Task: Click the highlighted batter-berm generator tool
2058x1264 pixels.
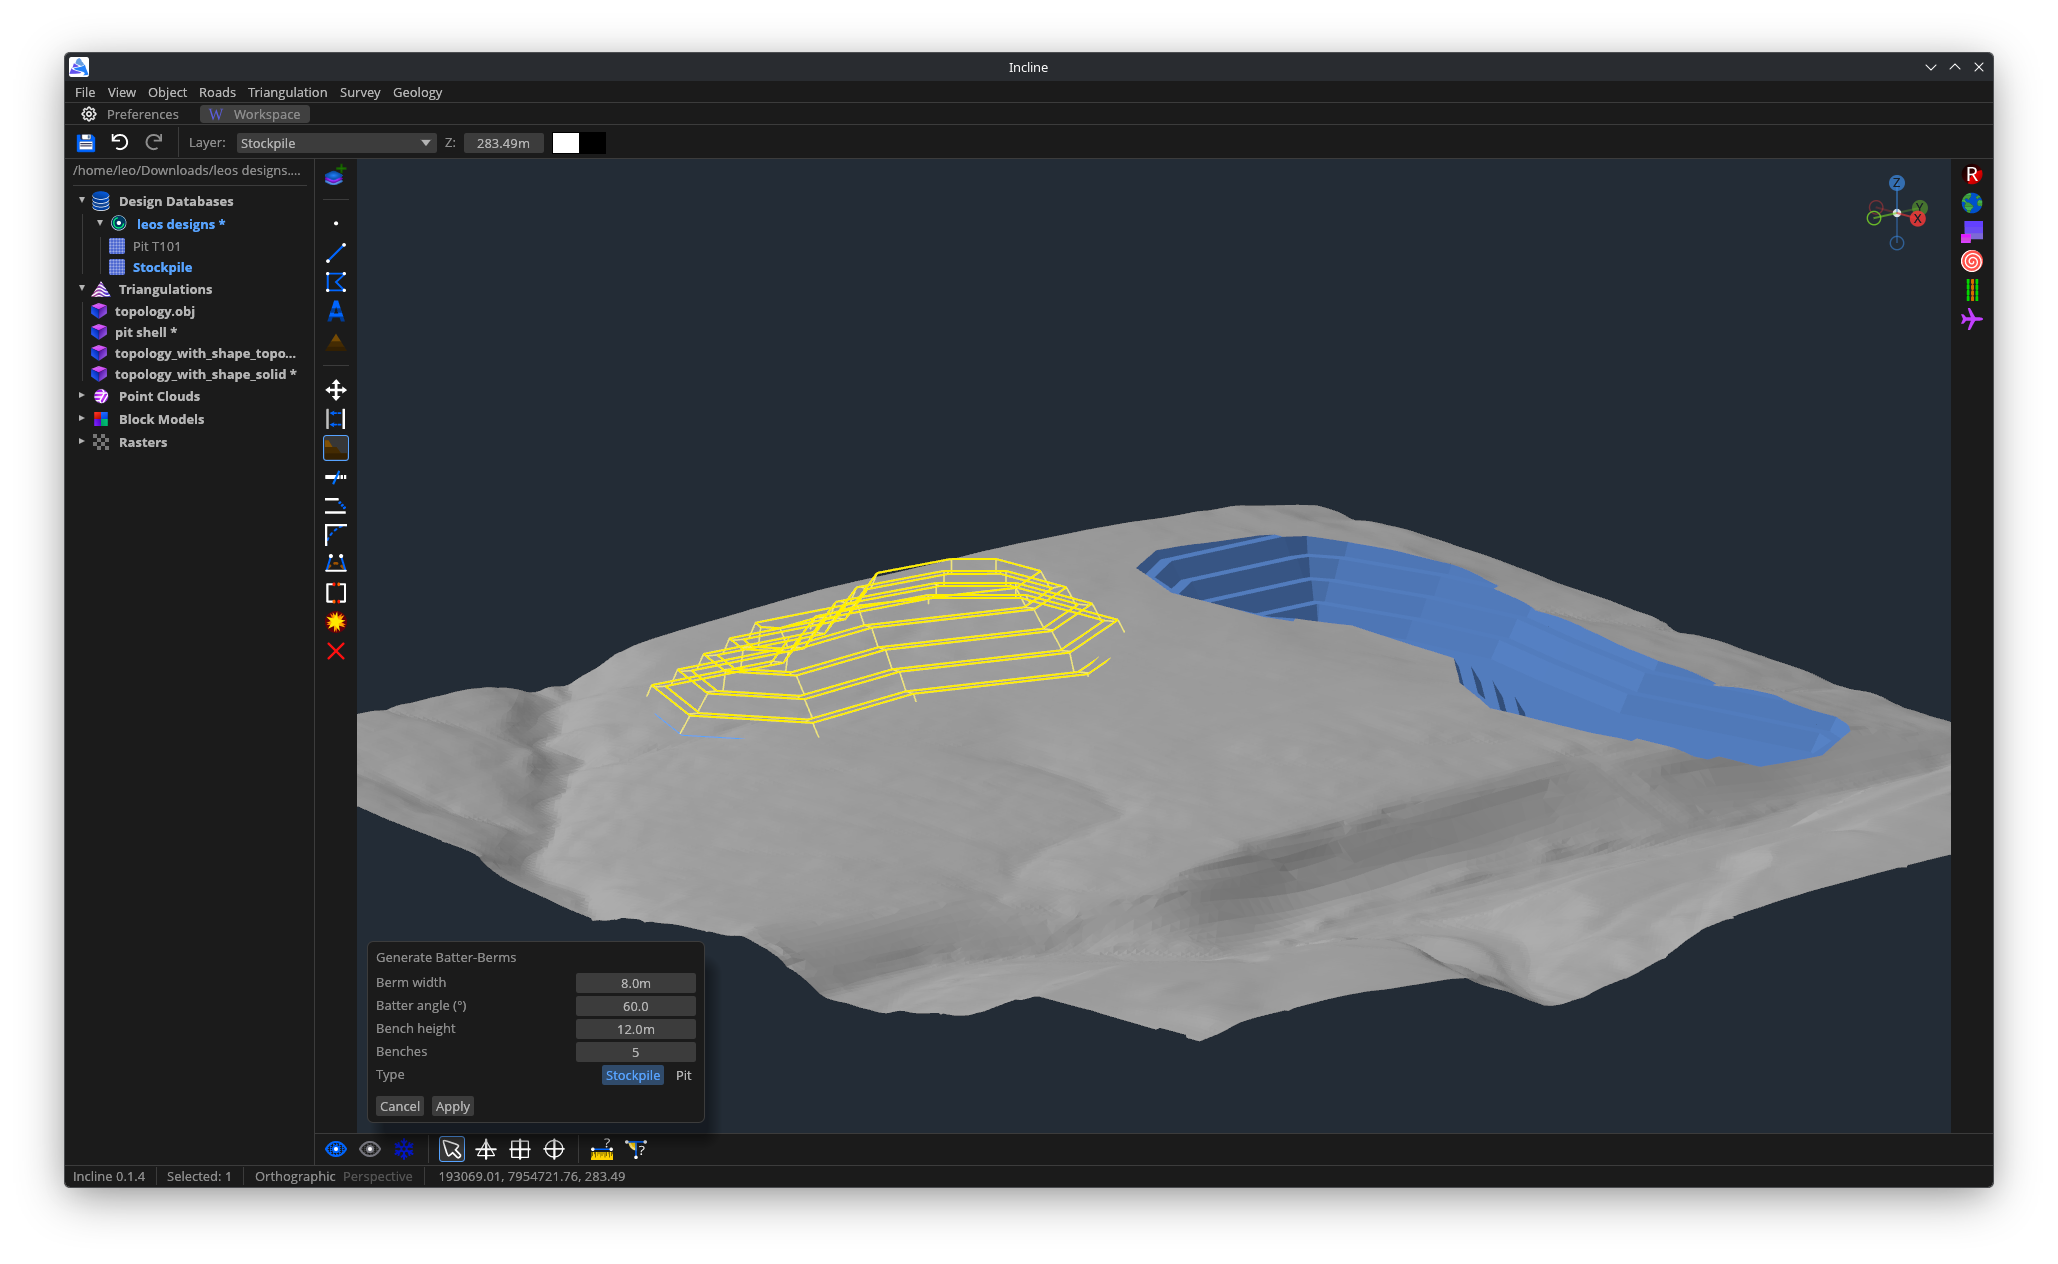Action: click(x=336, y=448)
